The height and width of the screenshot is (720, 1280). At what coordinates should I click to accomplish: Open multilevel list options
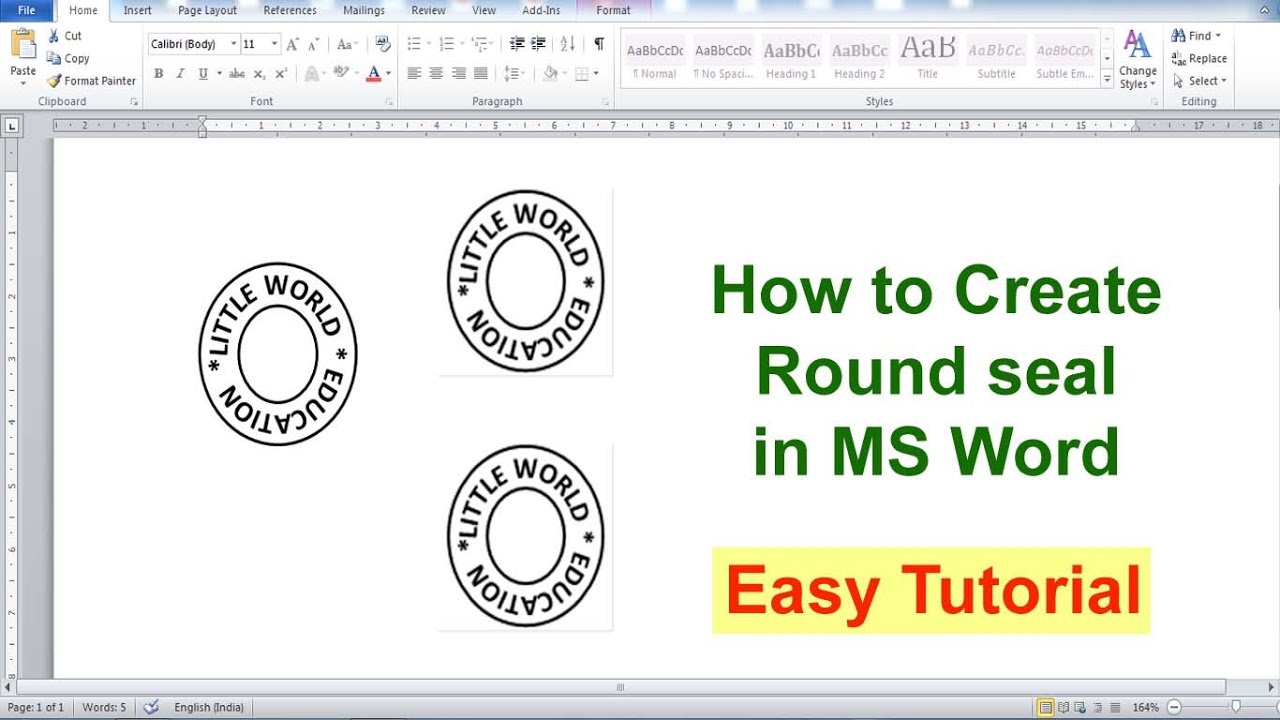click(x=479, y=44)
